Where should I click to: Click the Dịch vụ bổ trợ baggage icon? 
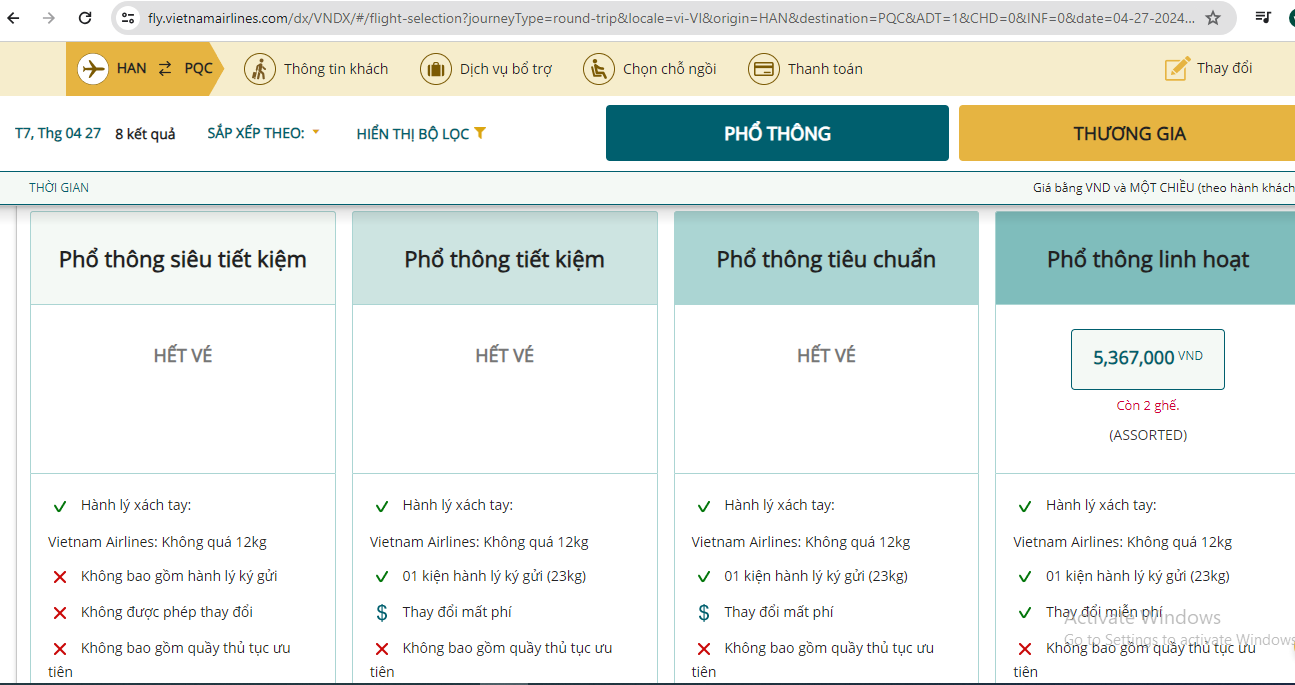coord(436,68)
